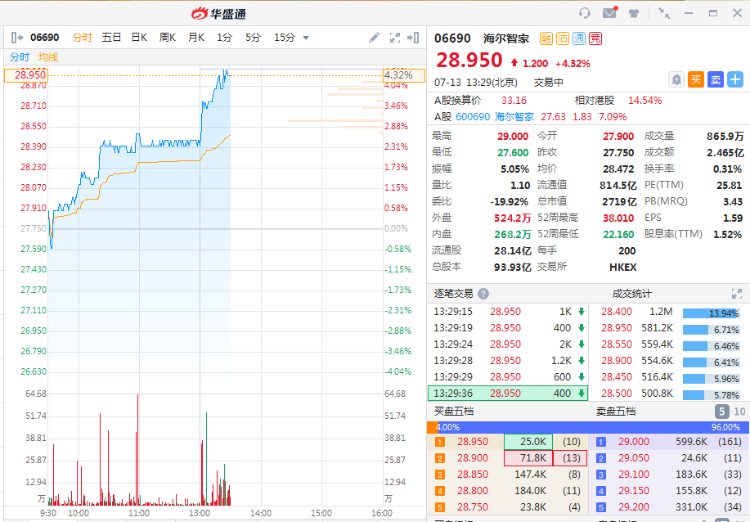The image size is (750, 522).
Task: Click ask level 1 blue badge
Action: pos(601,442)
